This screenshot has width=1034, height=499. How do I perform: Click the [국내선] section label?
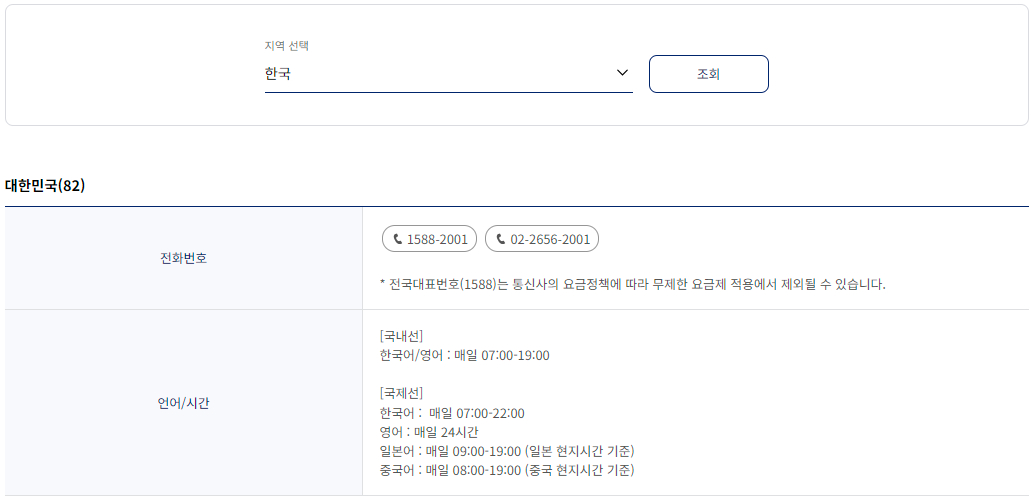pos(402,337)
